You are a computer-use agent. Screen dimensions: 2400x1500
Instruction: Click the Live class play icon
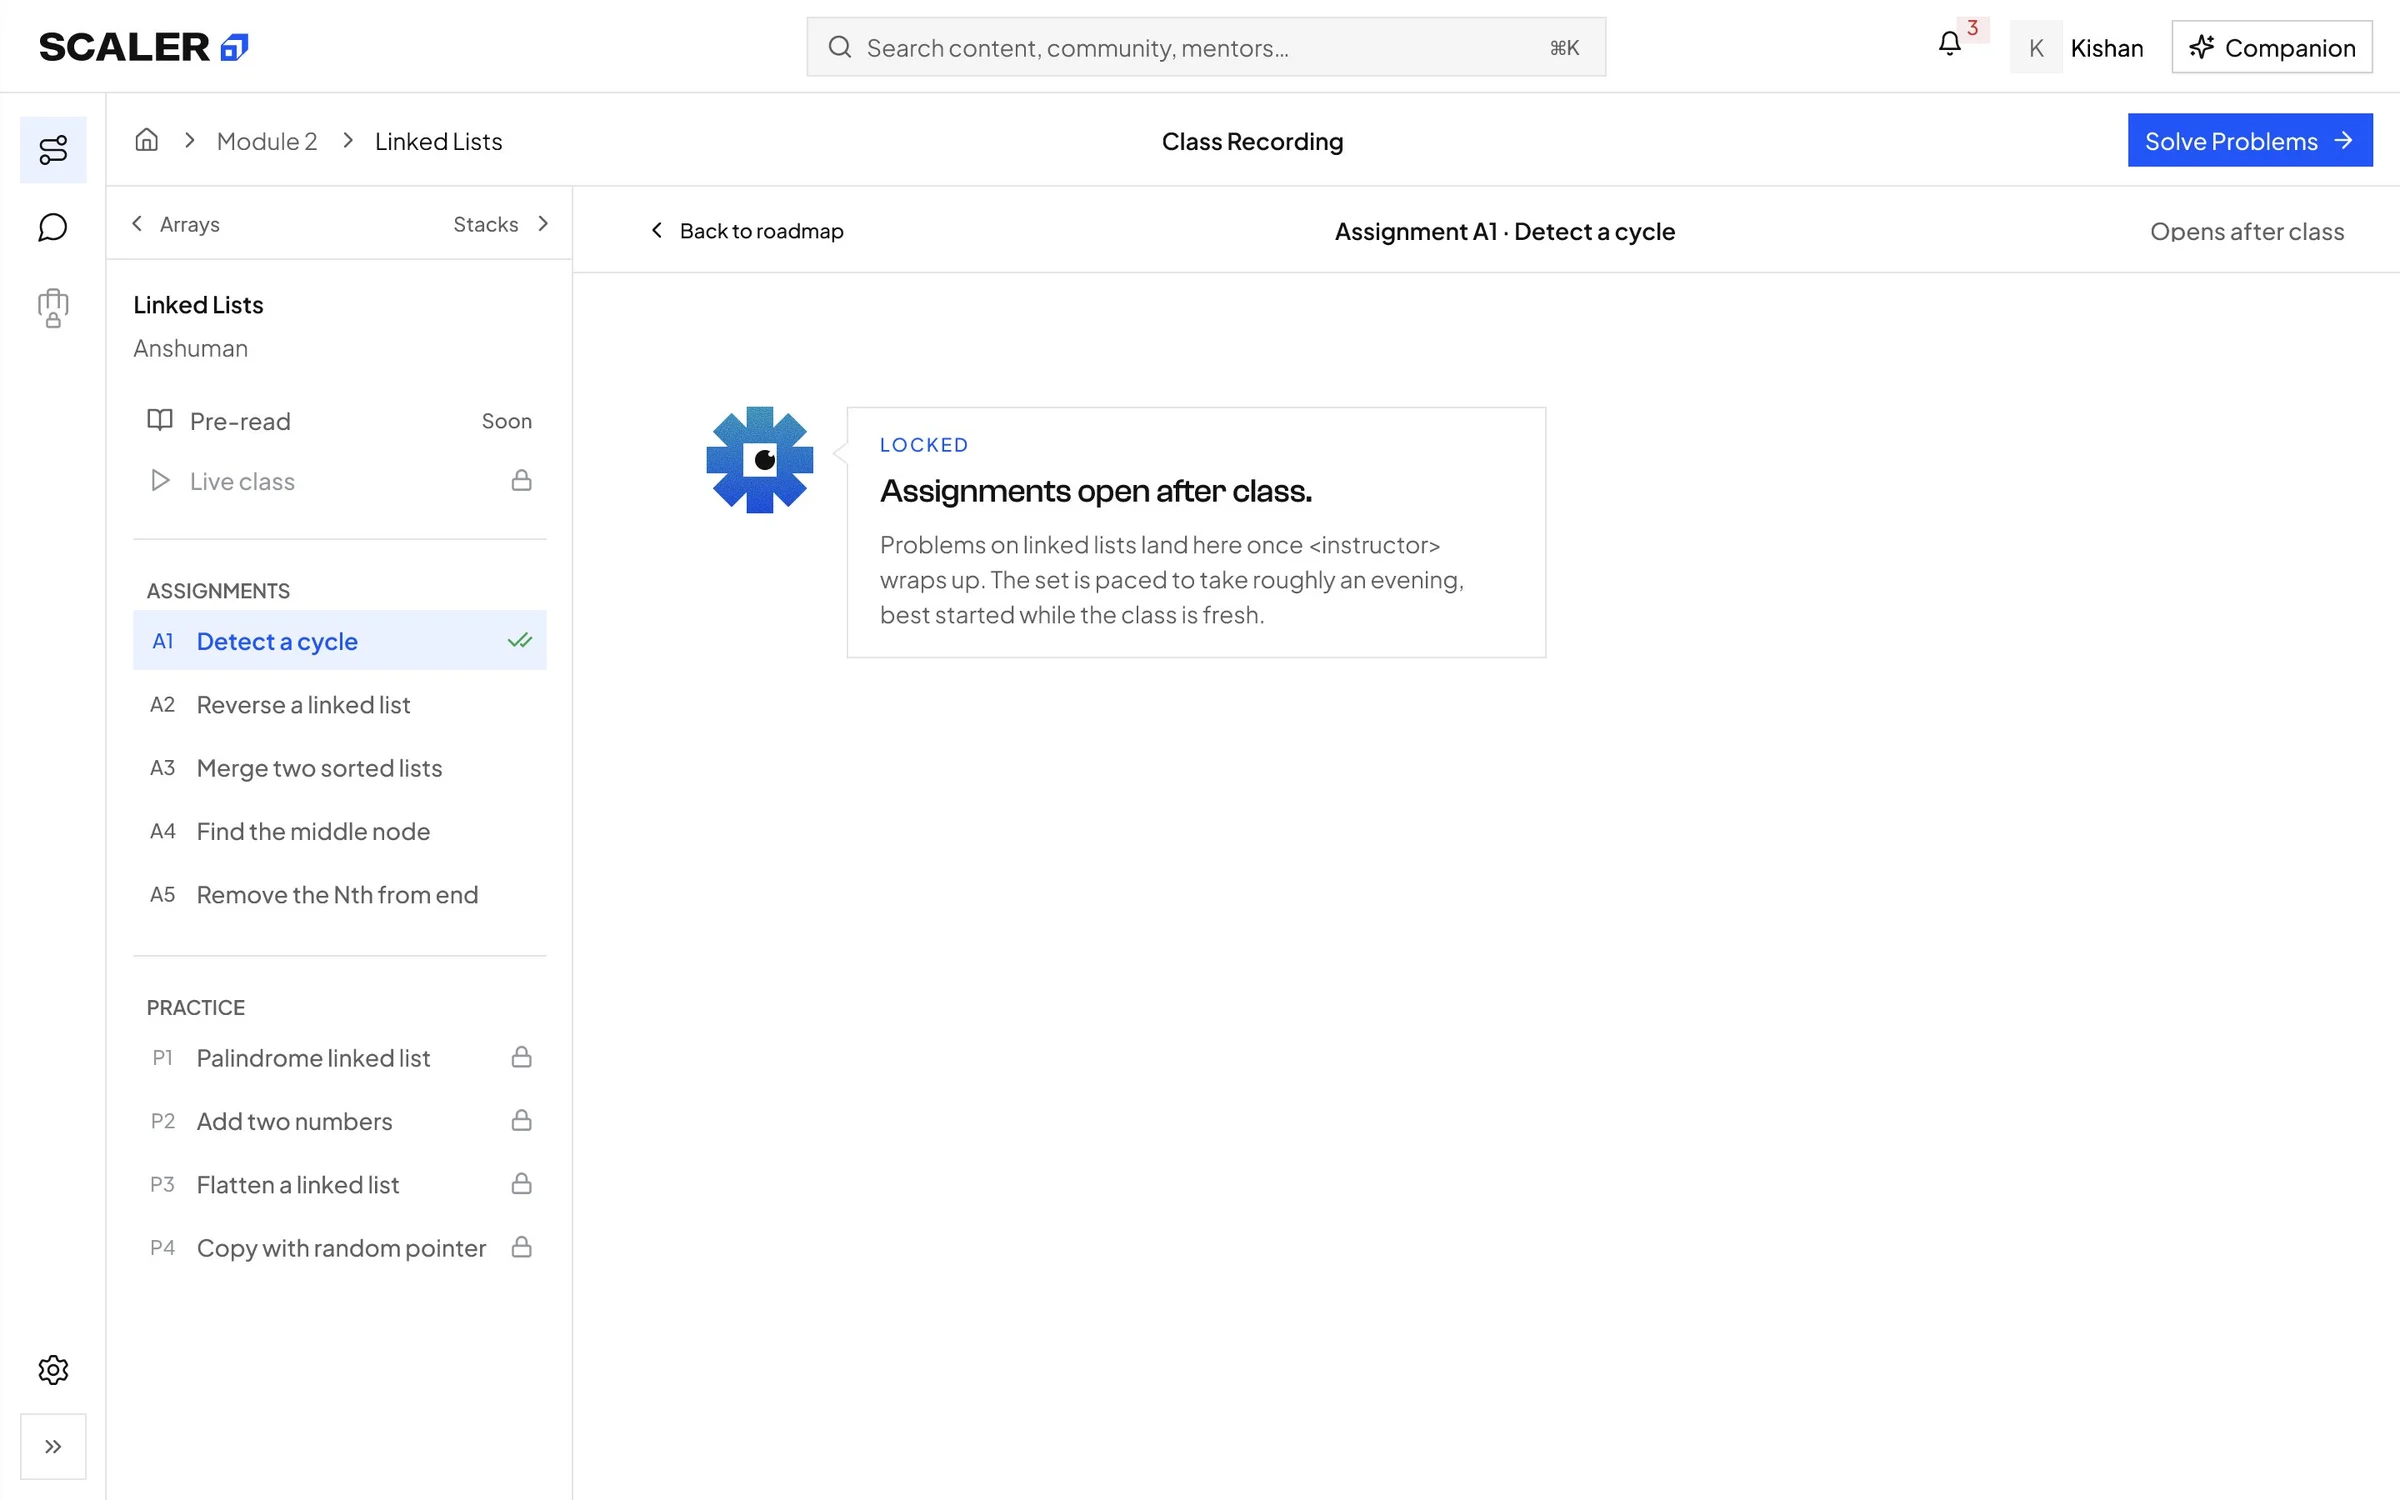[x=160, y=480]
